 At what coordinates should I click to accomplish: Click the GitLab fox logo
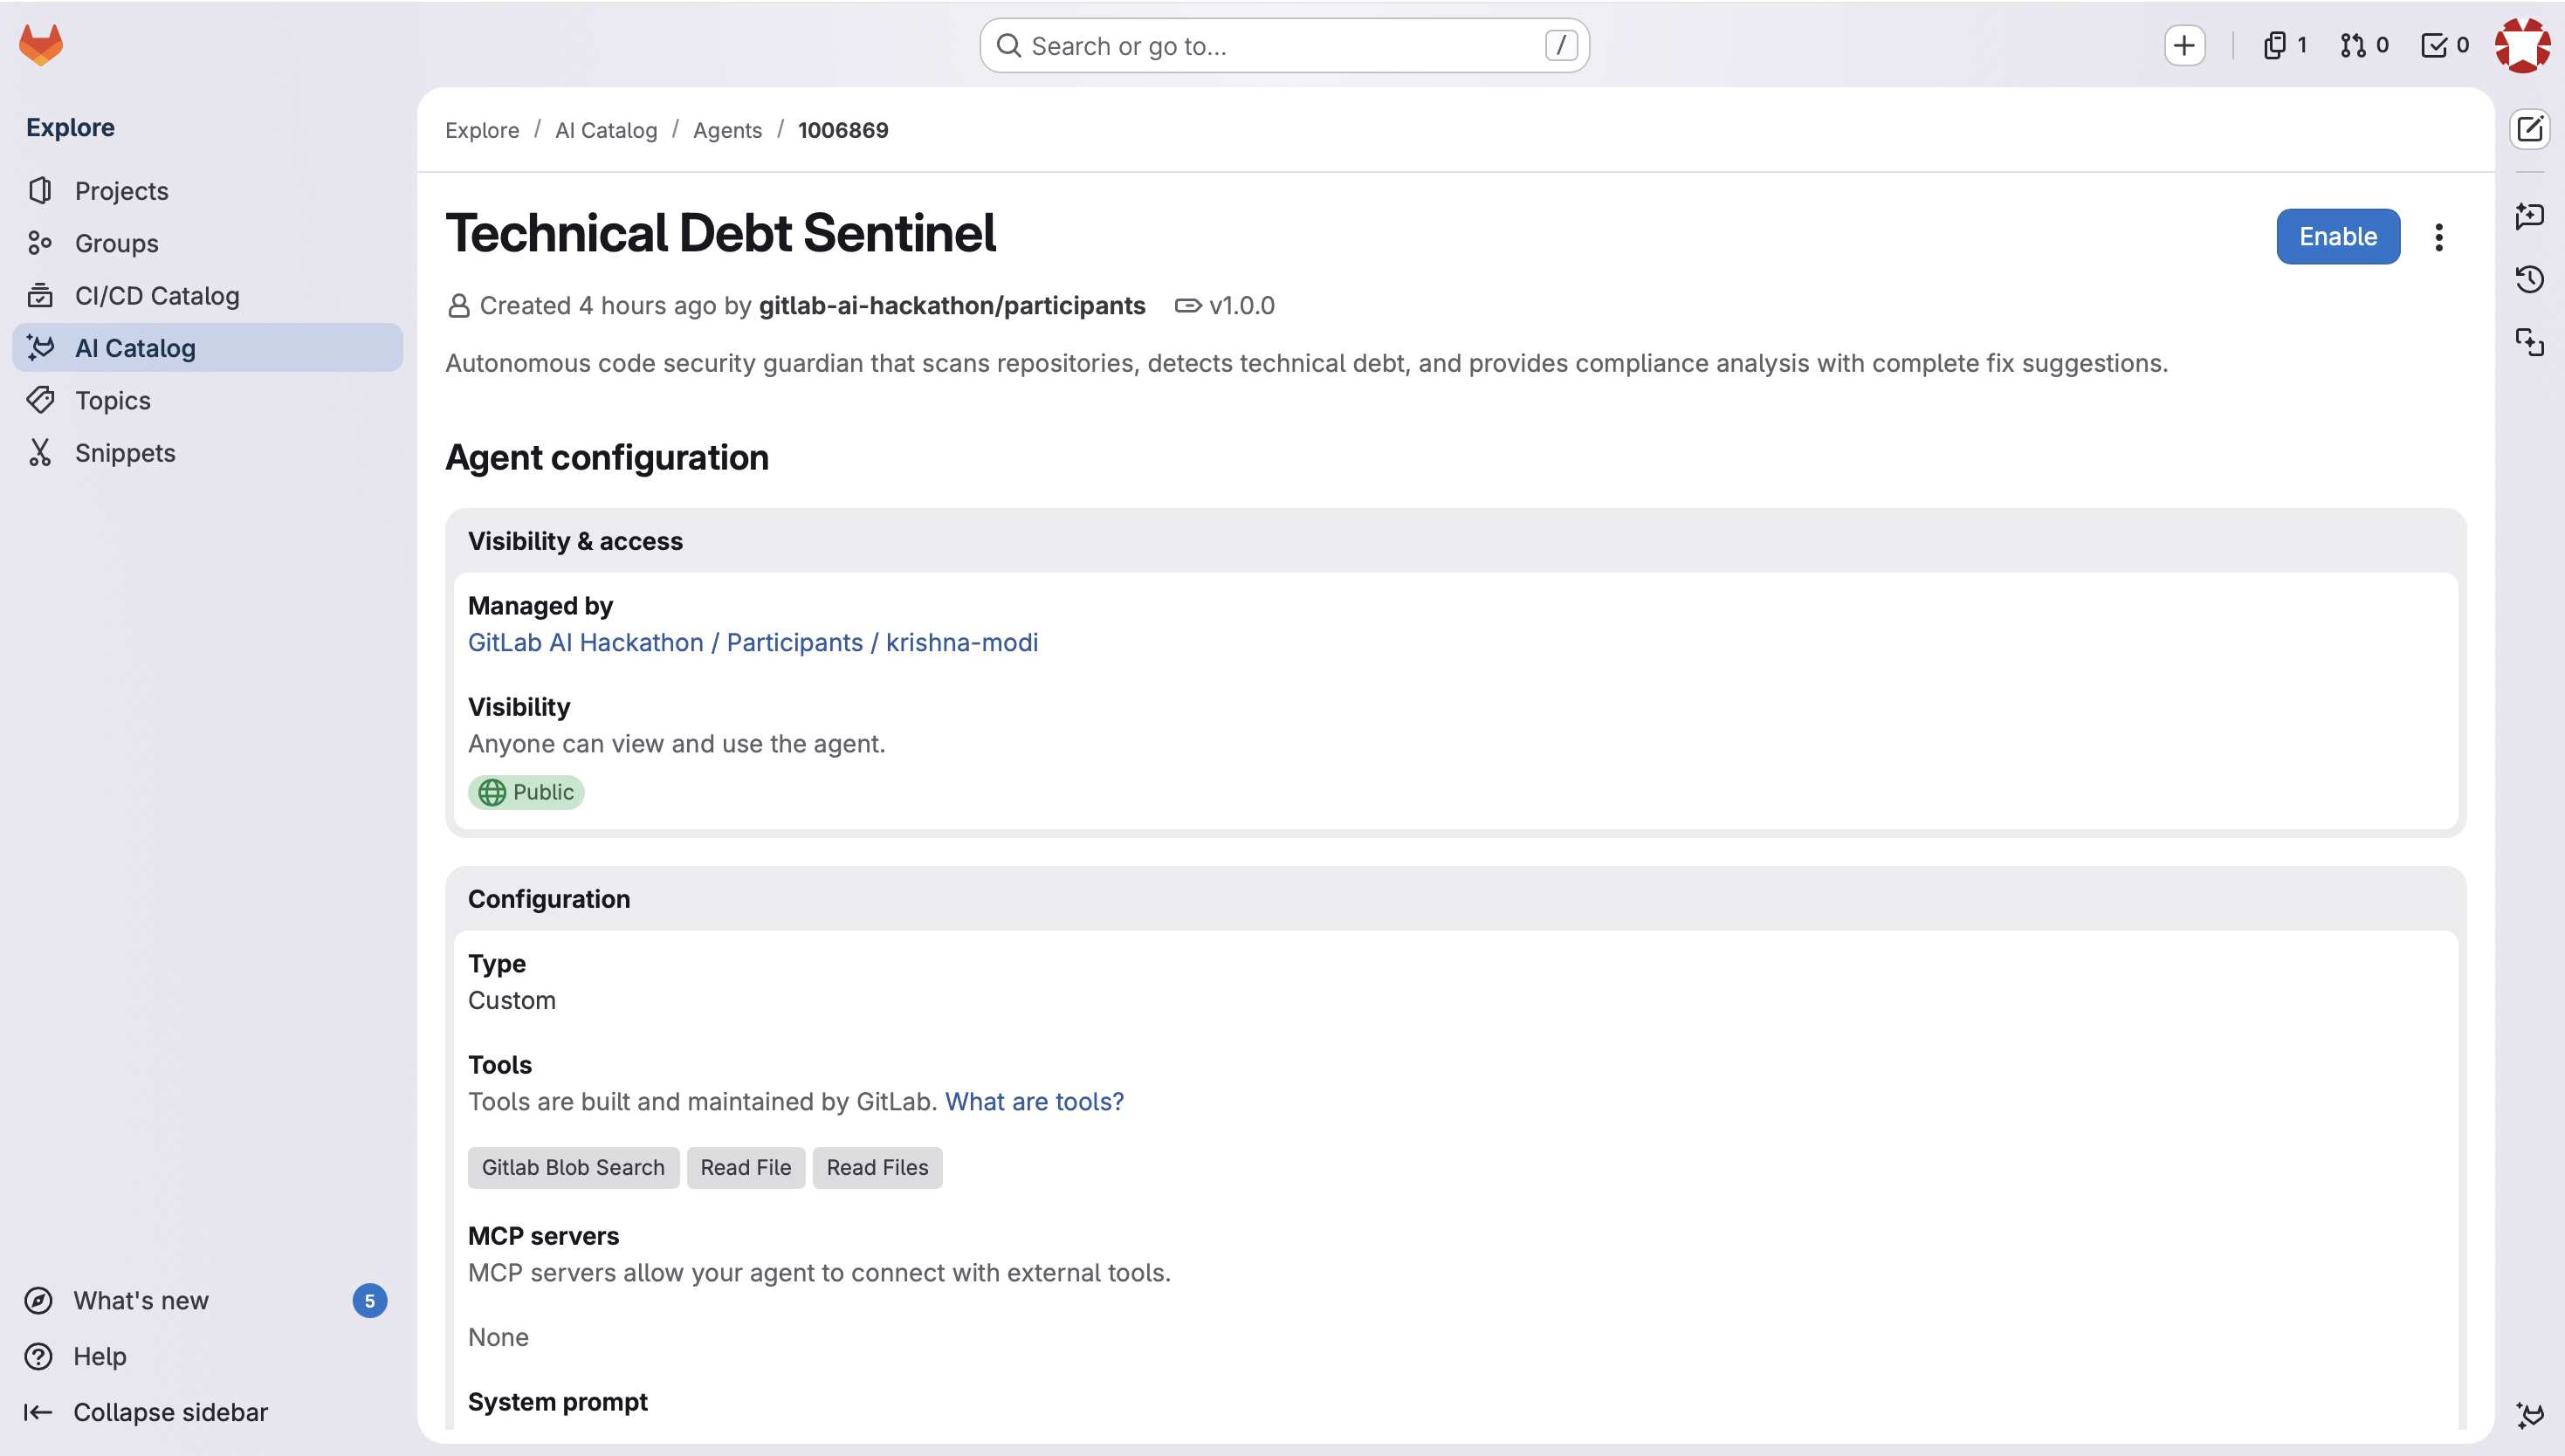pyautogui.click(x=41, y=45)
